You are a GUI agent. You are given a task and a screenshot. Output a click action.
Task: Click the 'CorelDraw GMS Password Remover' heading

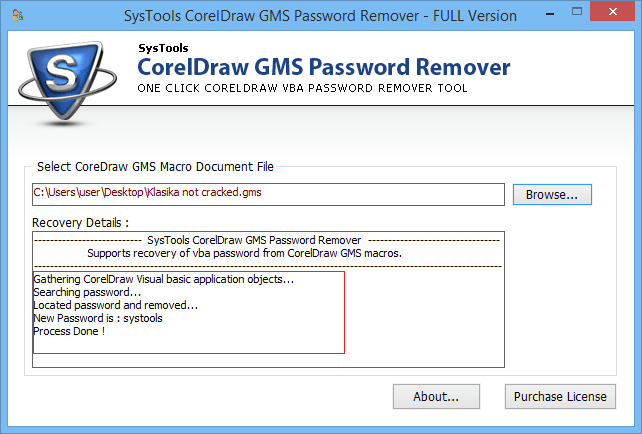point(323,68)
